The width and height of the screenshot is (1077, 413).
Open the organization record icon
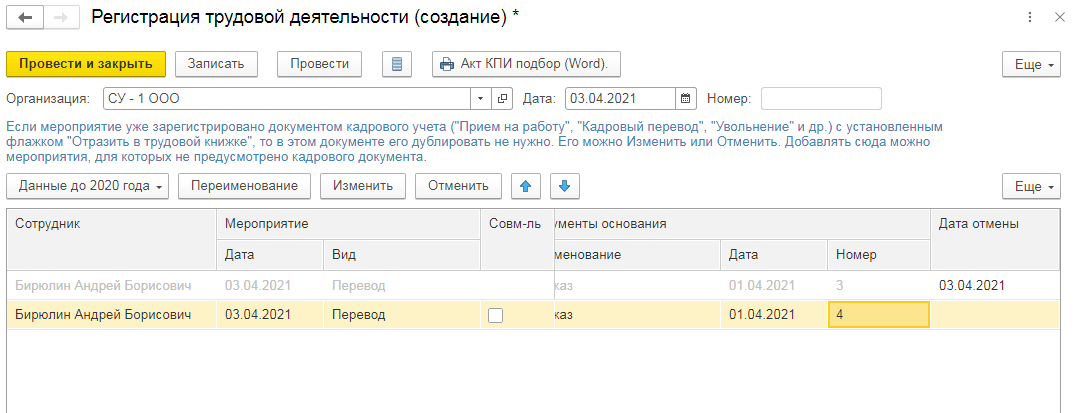[x=503, y=99]
